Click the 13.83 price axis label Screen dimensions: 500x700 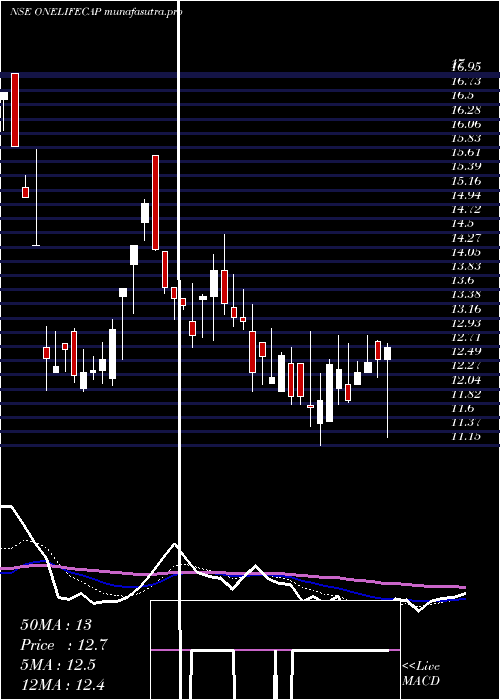coord(466,266)
